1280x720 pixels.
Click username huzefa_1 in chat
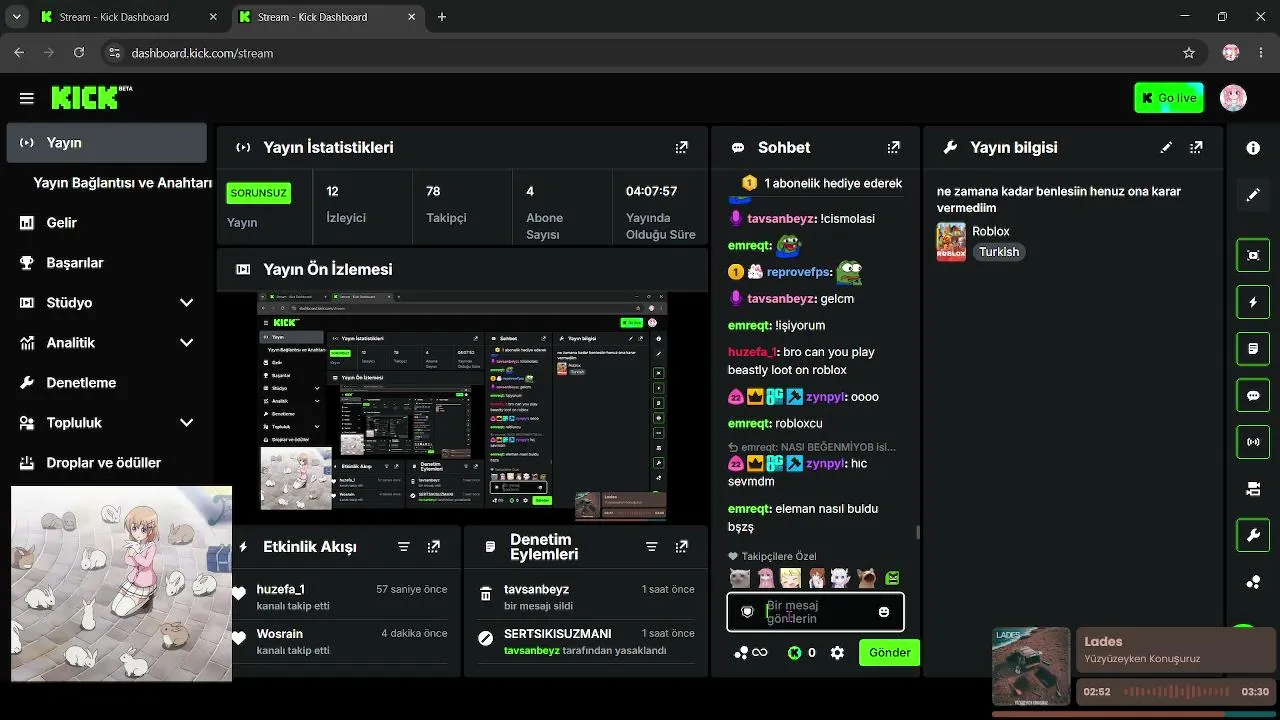(752, 352)
